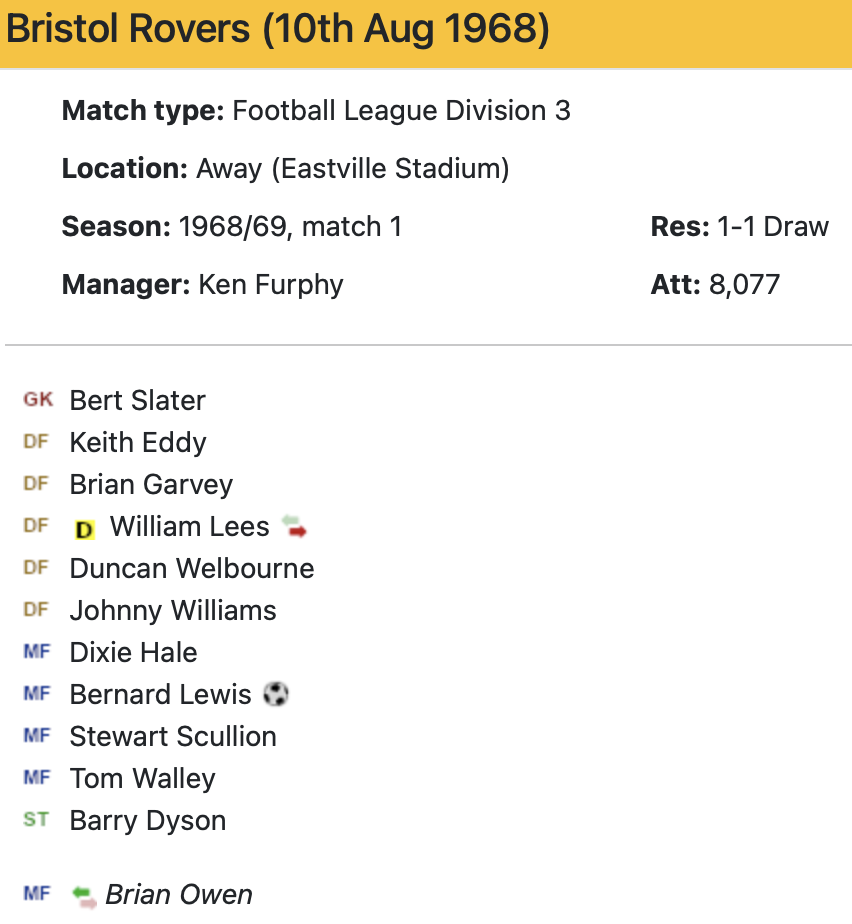The image size is (852, 924).
Task: Click substitute arrows icon before Brian Owen
Action: (85, 895)
